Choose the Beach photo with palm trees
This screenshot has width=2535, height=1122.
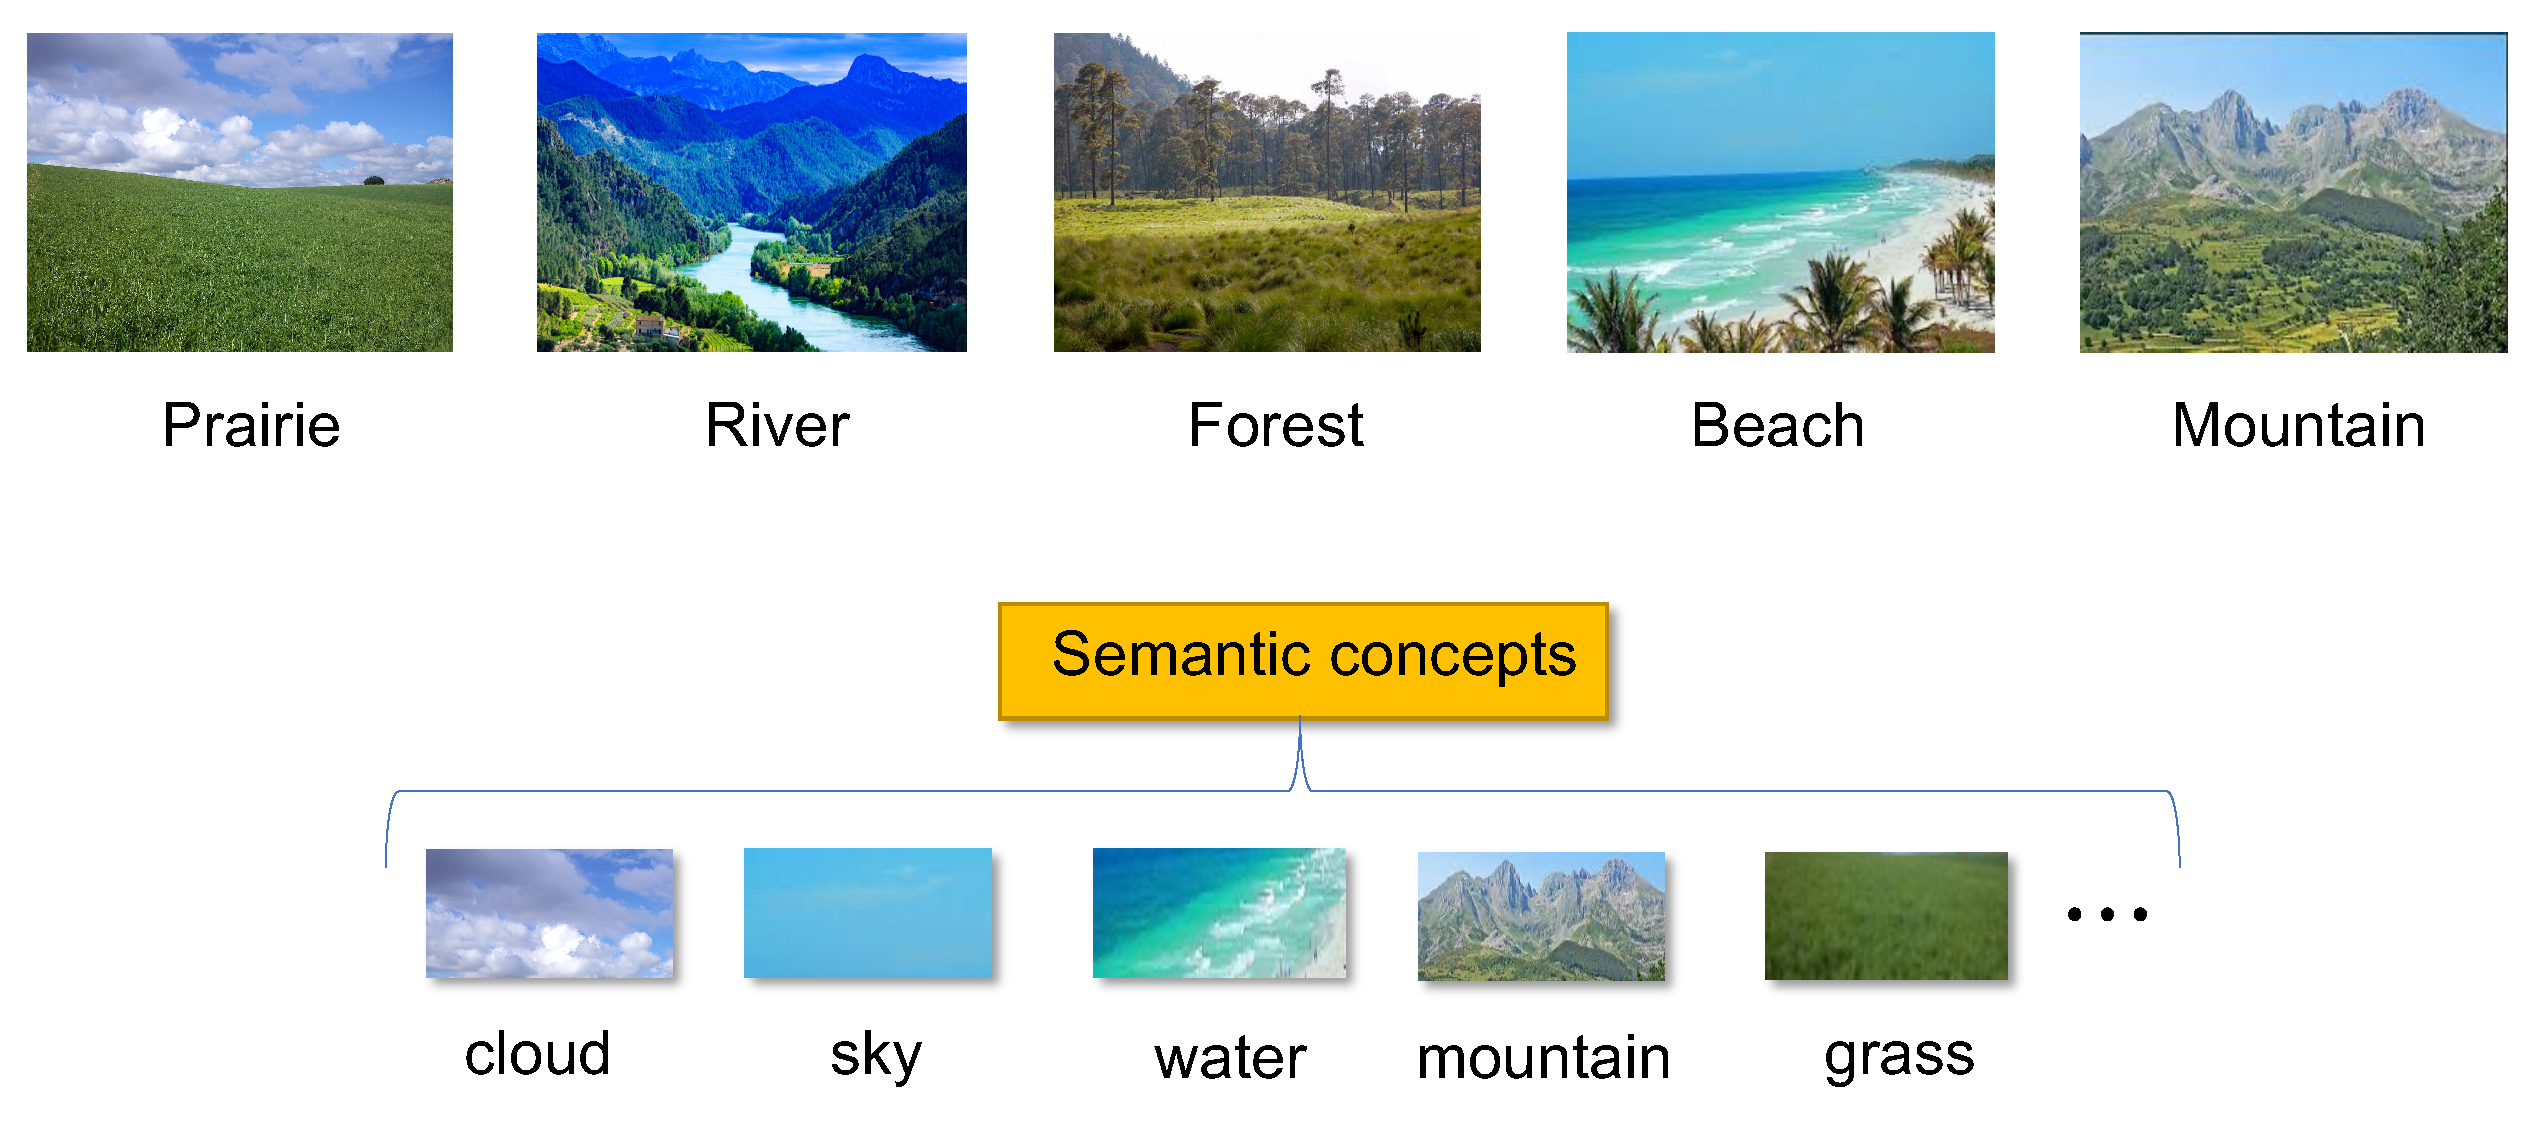coord(1780,192)
